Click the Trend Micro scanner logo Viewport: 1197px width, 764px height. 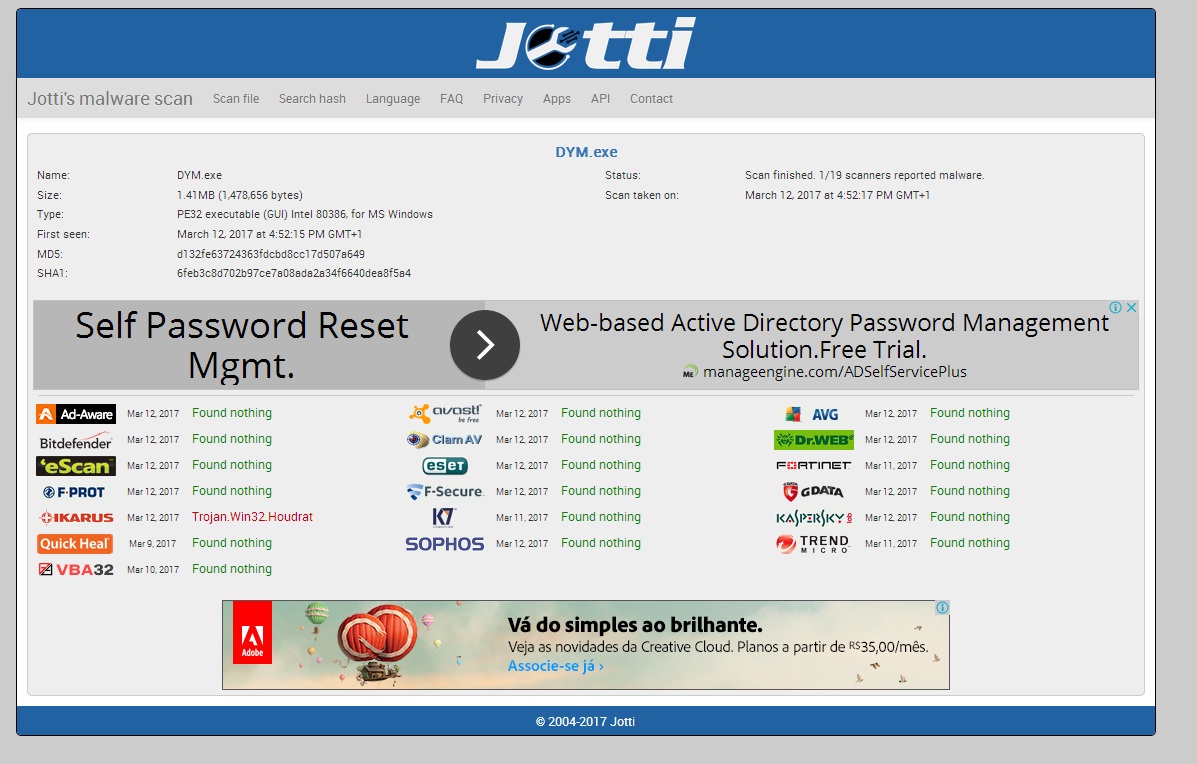[813, 543]
